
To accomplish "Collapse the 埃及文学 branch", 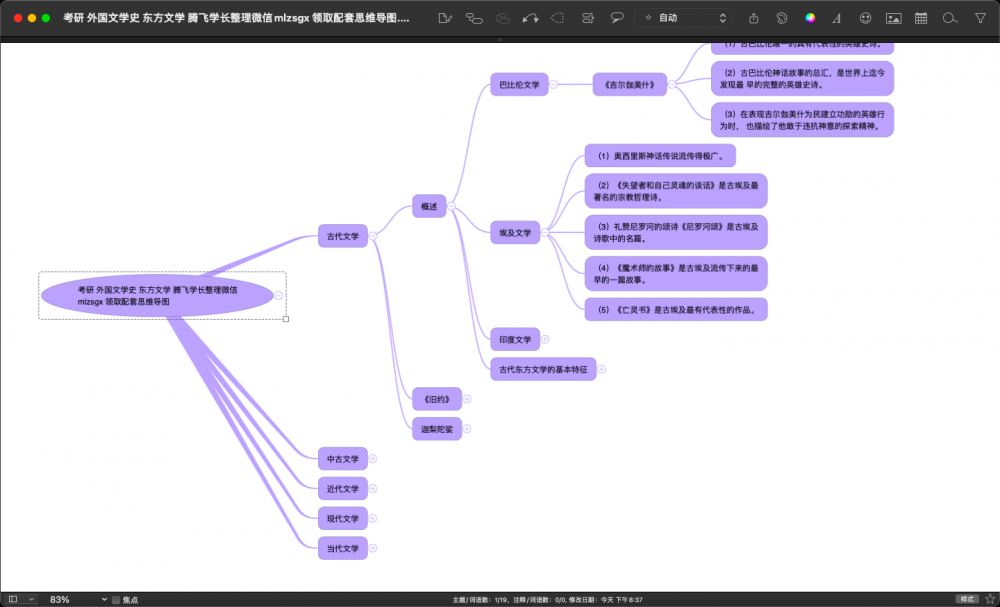I will [545, 233].
